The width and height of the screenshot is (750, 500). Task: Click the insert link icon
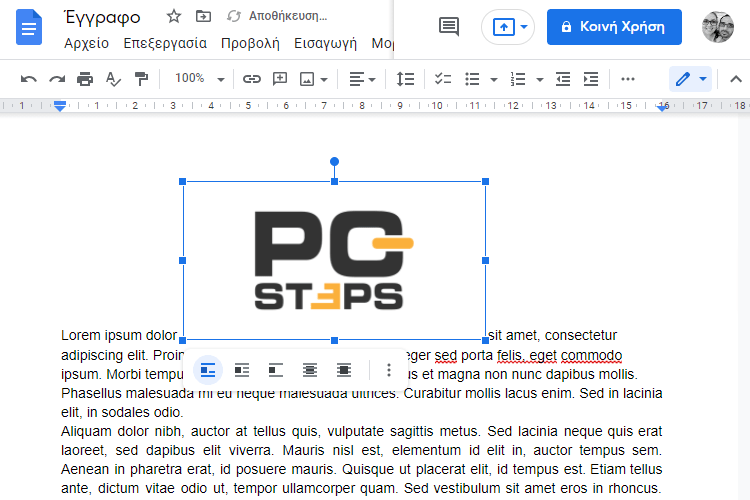252,79
